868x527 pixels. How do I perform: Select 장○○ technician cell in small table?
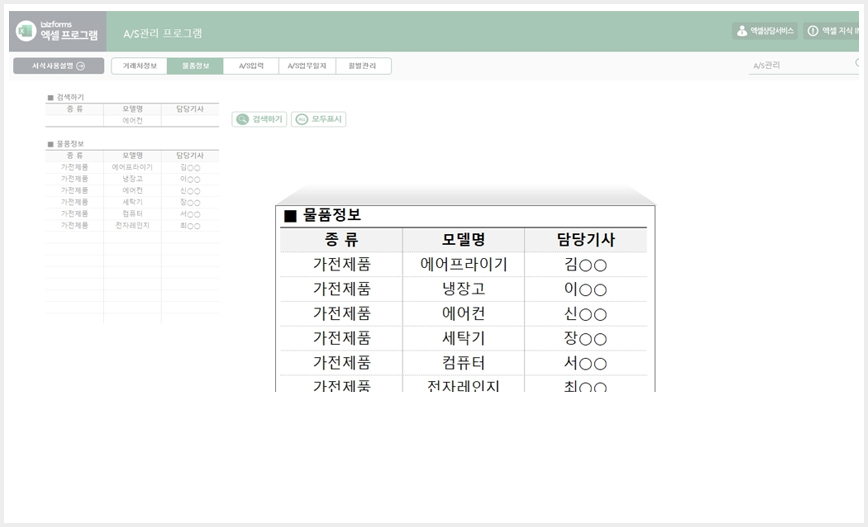(x=190, y=202)
